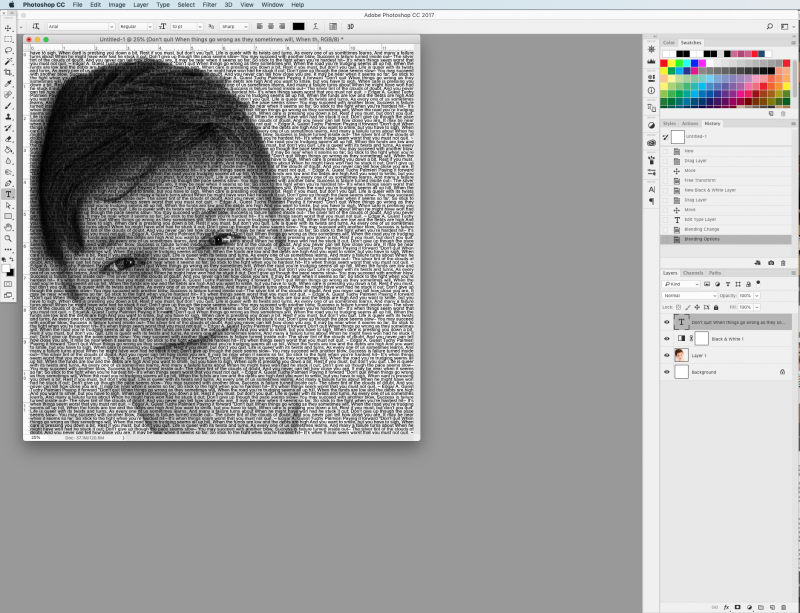Open the layer filter Kind dropdown
This screenshot has width=800, height=613.
pyautogui.click(x=681, y=284)
